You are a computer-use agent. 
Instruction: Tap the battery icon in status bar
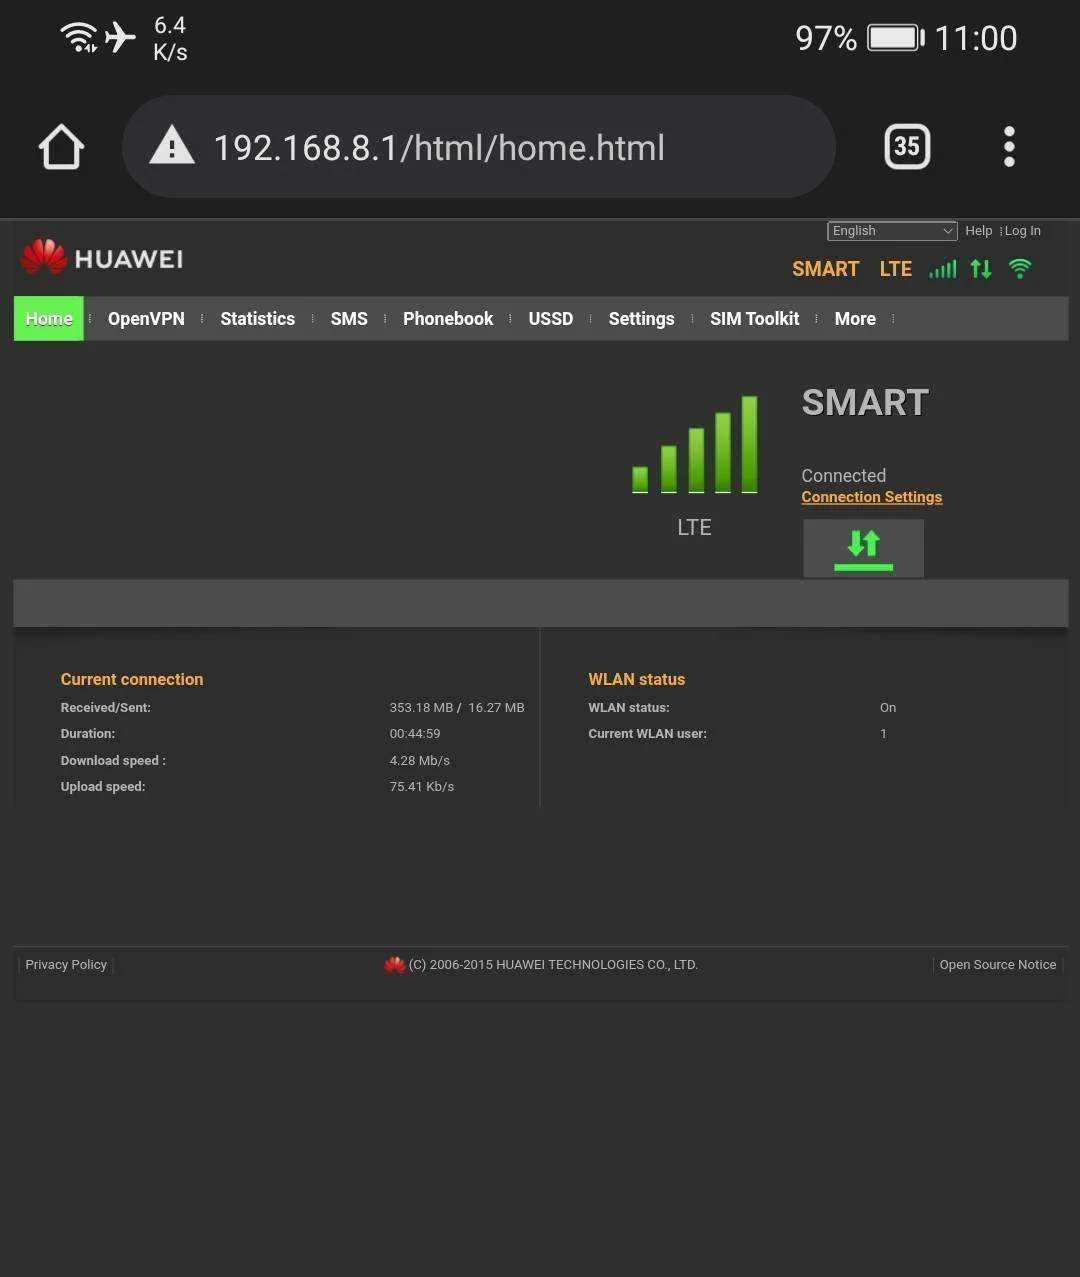[896, 38]
